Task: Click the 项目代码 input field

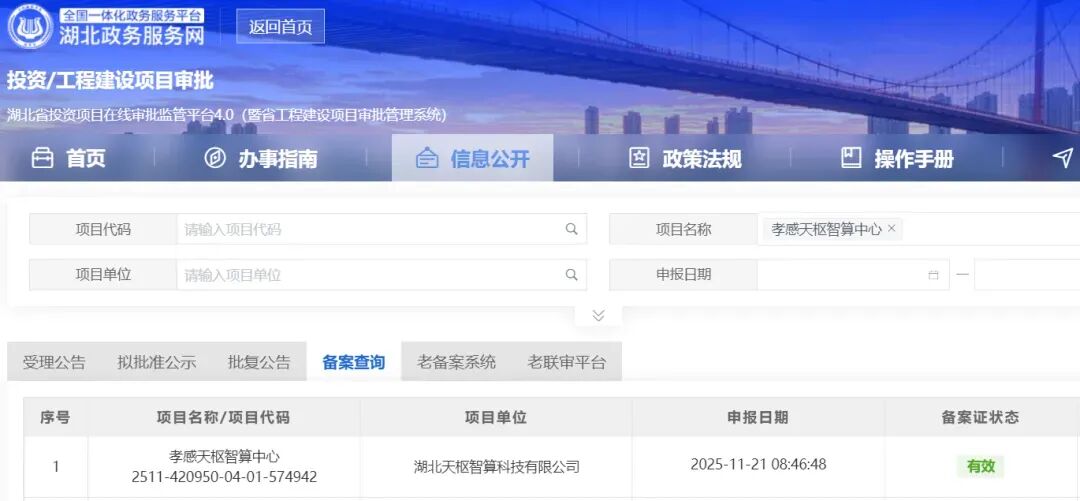Action: pyautogui.click(x=370, y=229)
